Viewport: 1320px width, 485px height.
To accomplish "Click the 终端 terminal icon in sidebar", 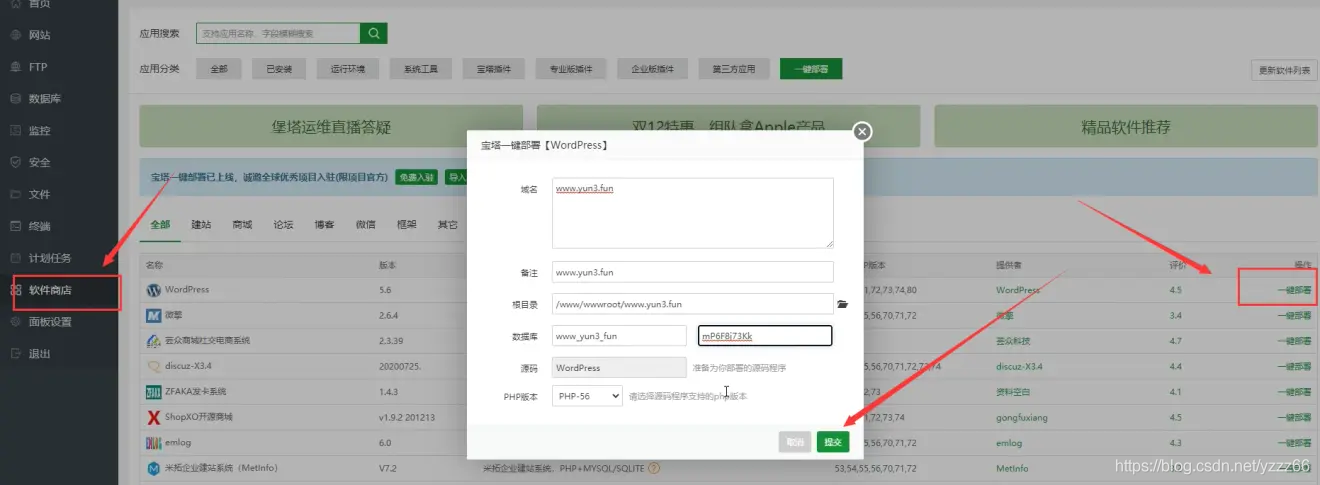I will tap(15, 226).
